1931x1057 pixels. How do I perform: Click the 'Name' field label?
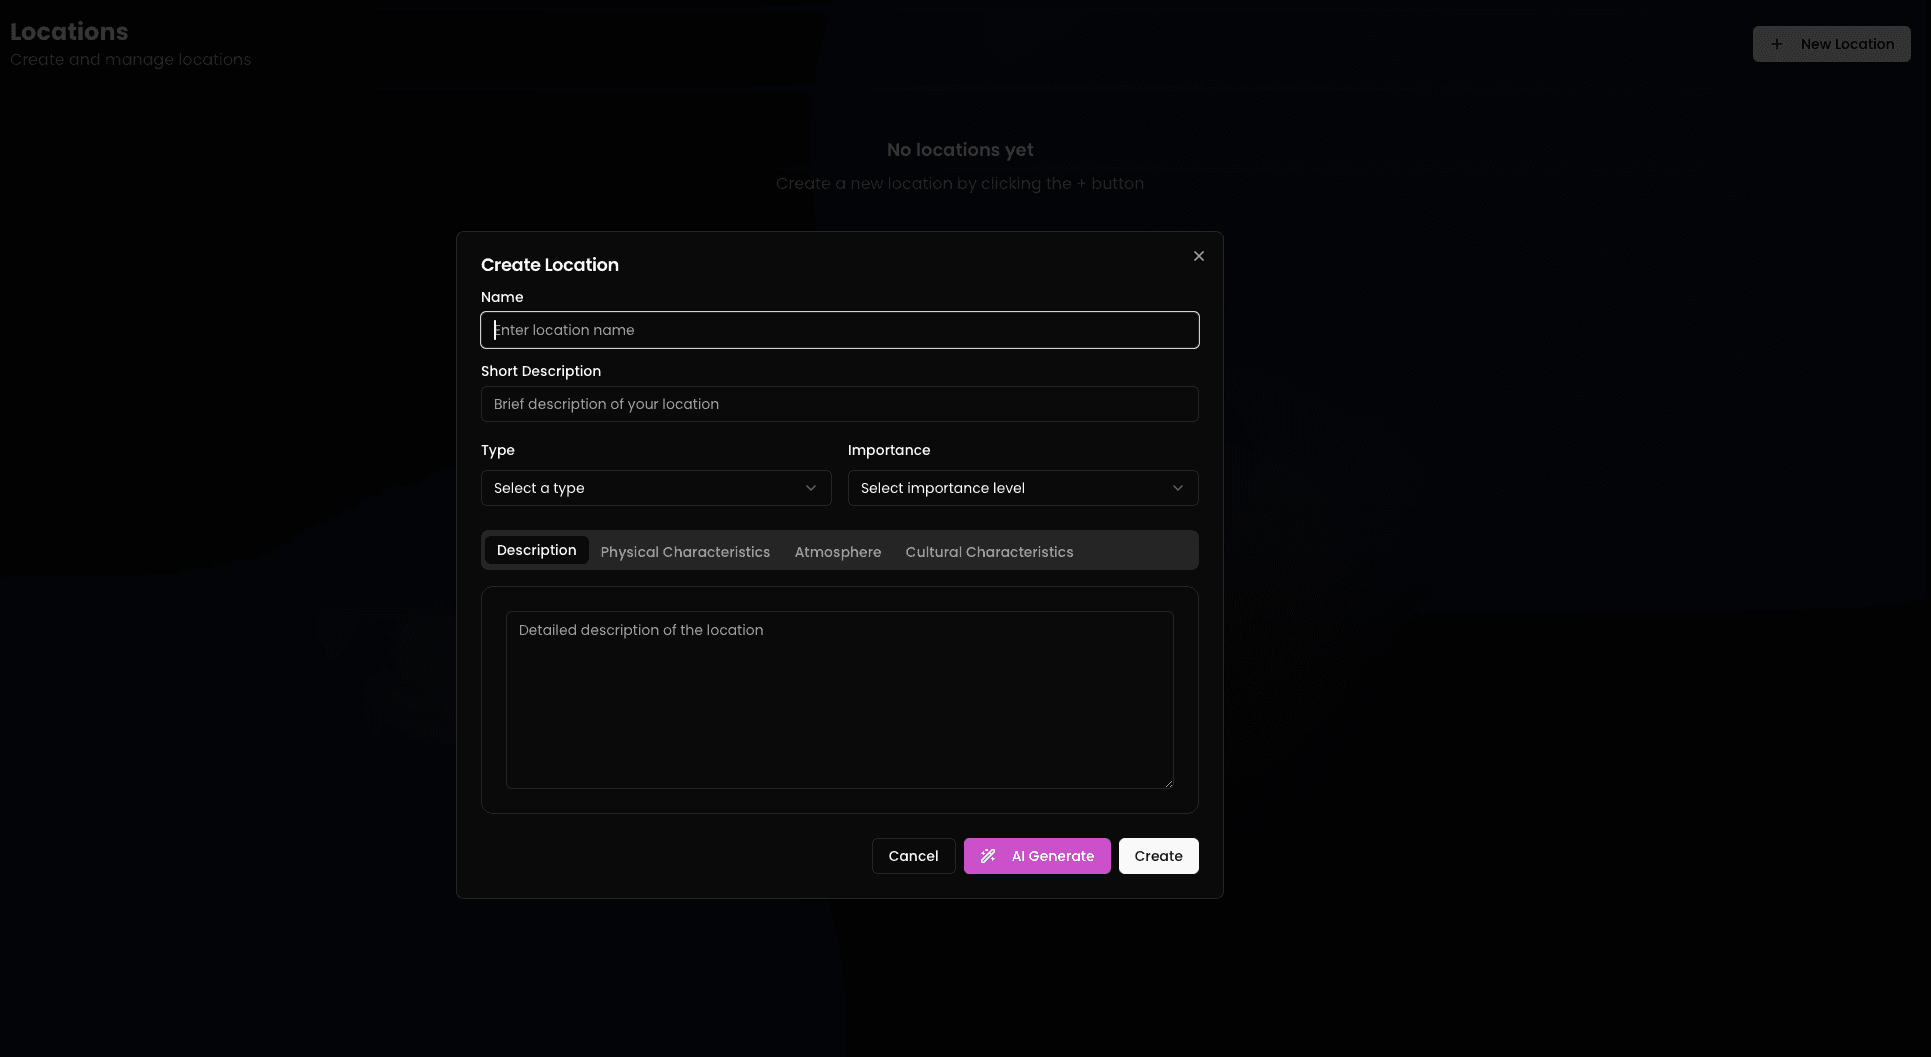tap(502, 297)
